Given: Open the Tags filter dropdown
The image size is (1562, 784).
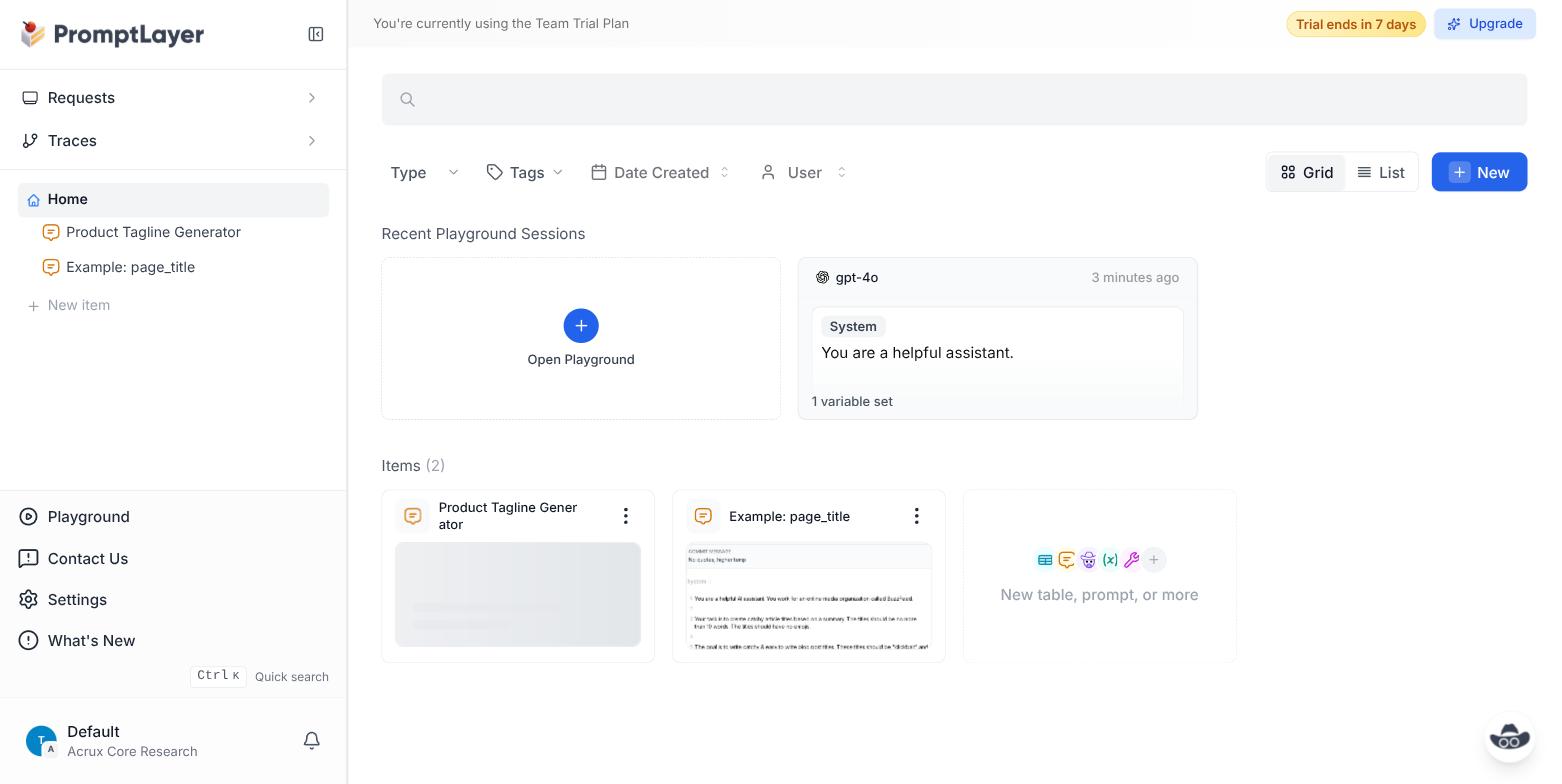Looking at the screenshot, I should [x=525, y=172].
